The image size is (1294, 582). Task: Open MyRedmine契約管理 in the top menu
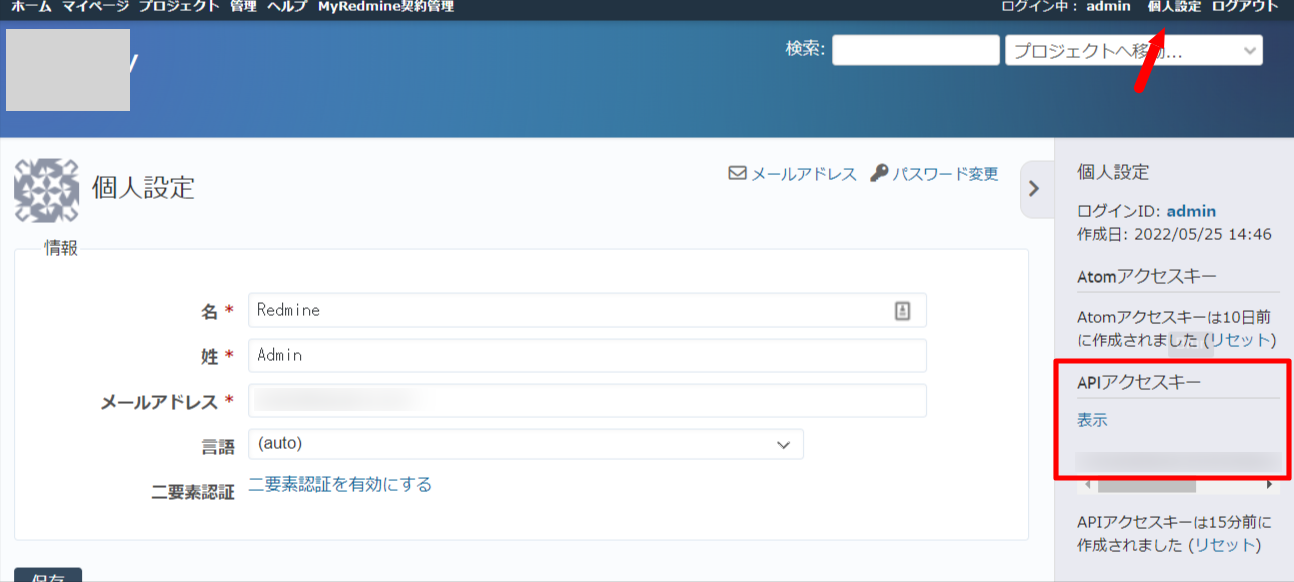tap(385, 6)
